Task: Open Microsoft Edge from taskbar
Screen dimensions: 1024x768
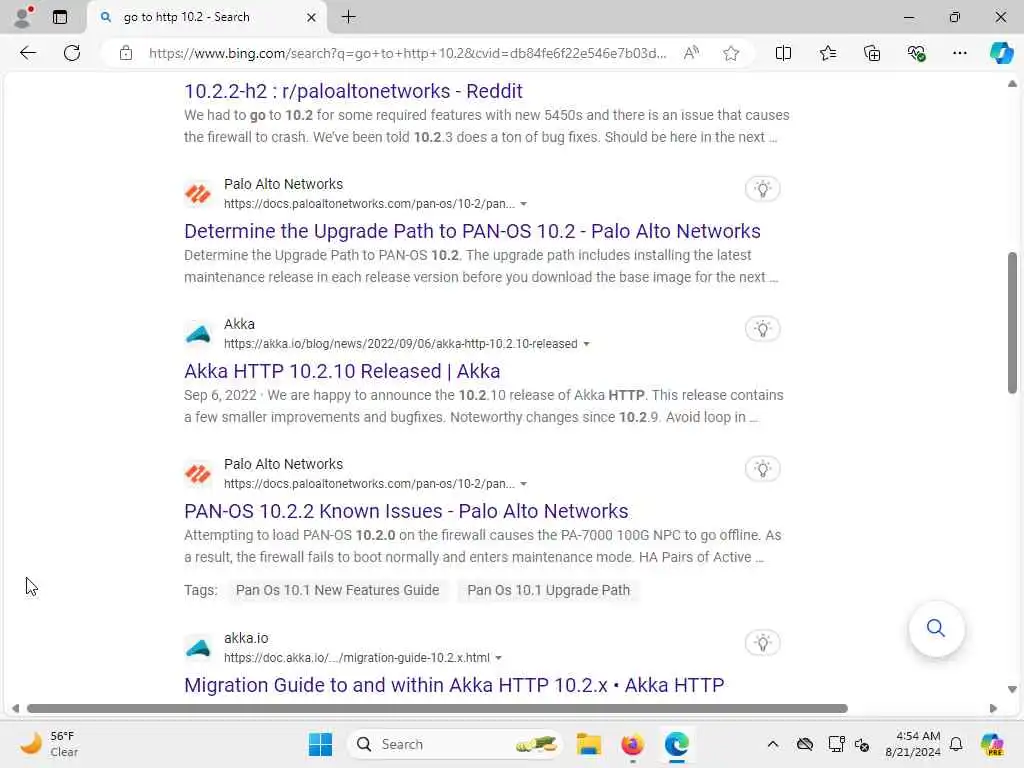Action: point(677,744)
